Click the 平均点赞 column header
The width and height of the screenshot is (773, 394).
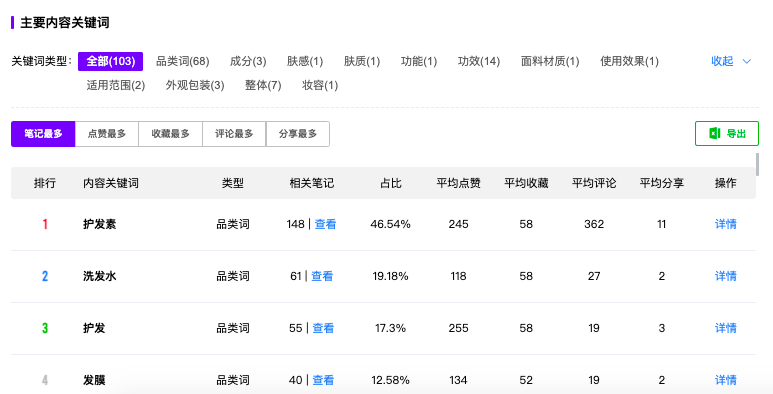coord(458,183)
